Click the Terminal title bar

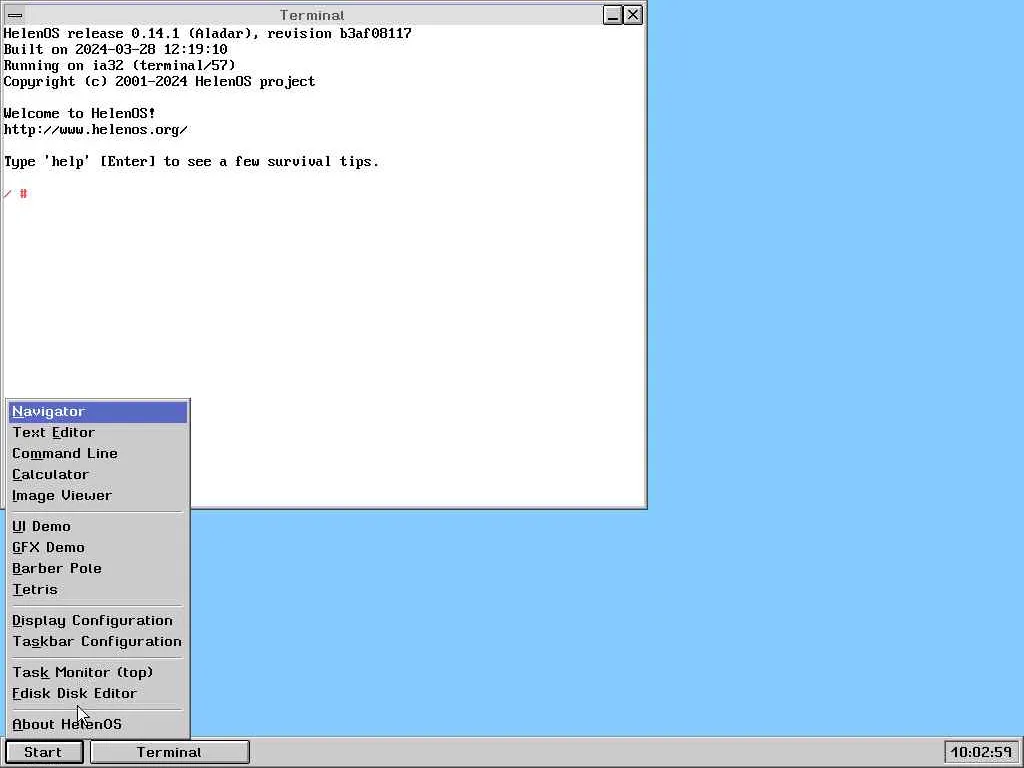pos(312,15)
